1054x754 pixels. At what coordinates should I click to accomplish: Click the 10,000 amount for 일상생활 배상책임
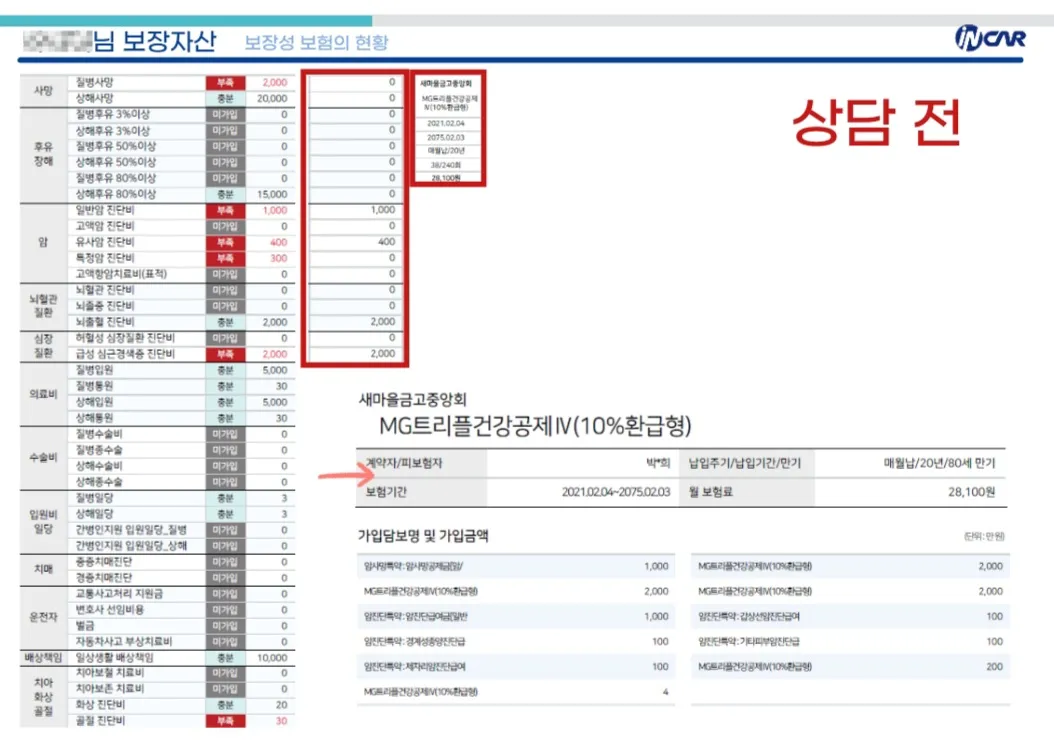click(x=272, y=658)
